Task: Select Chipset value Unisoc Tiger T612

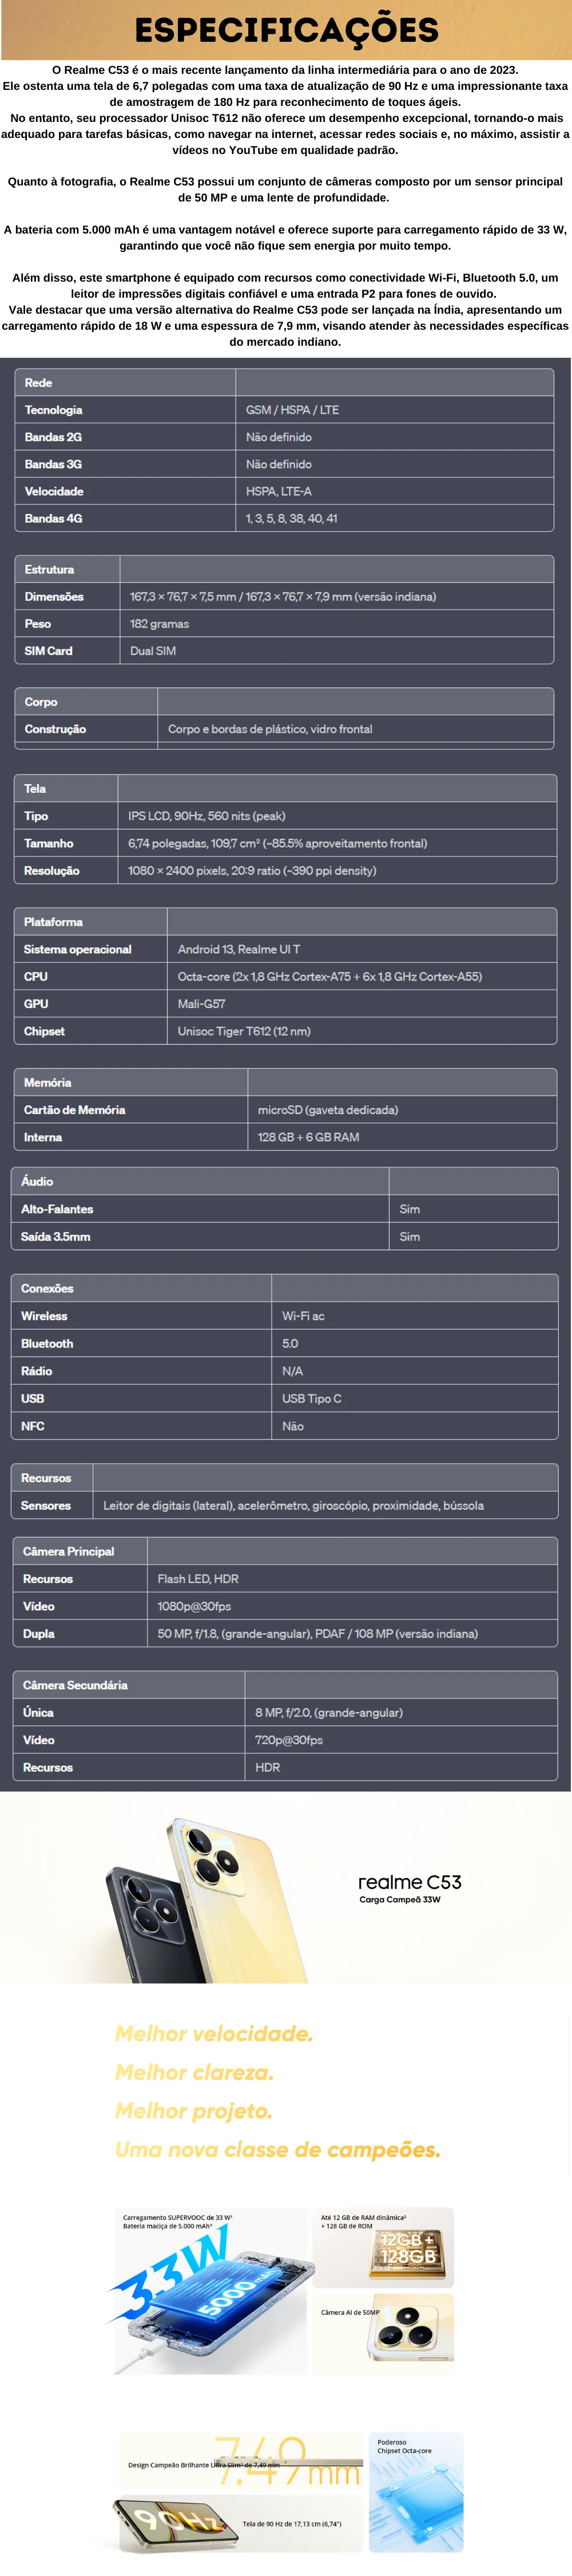Action: [x=244, y=1031]
